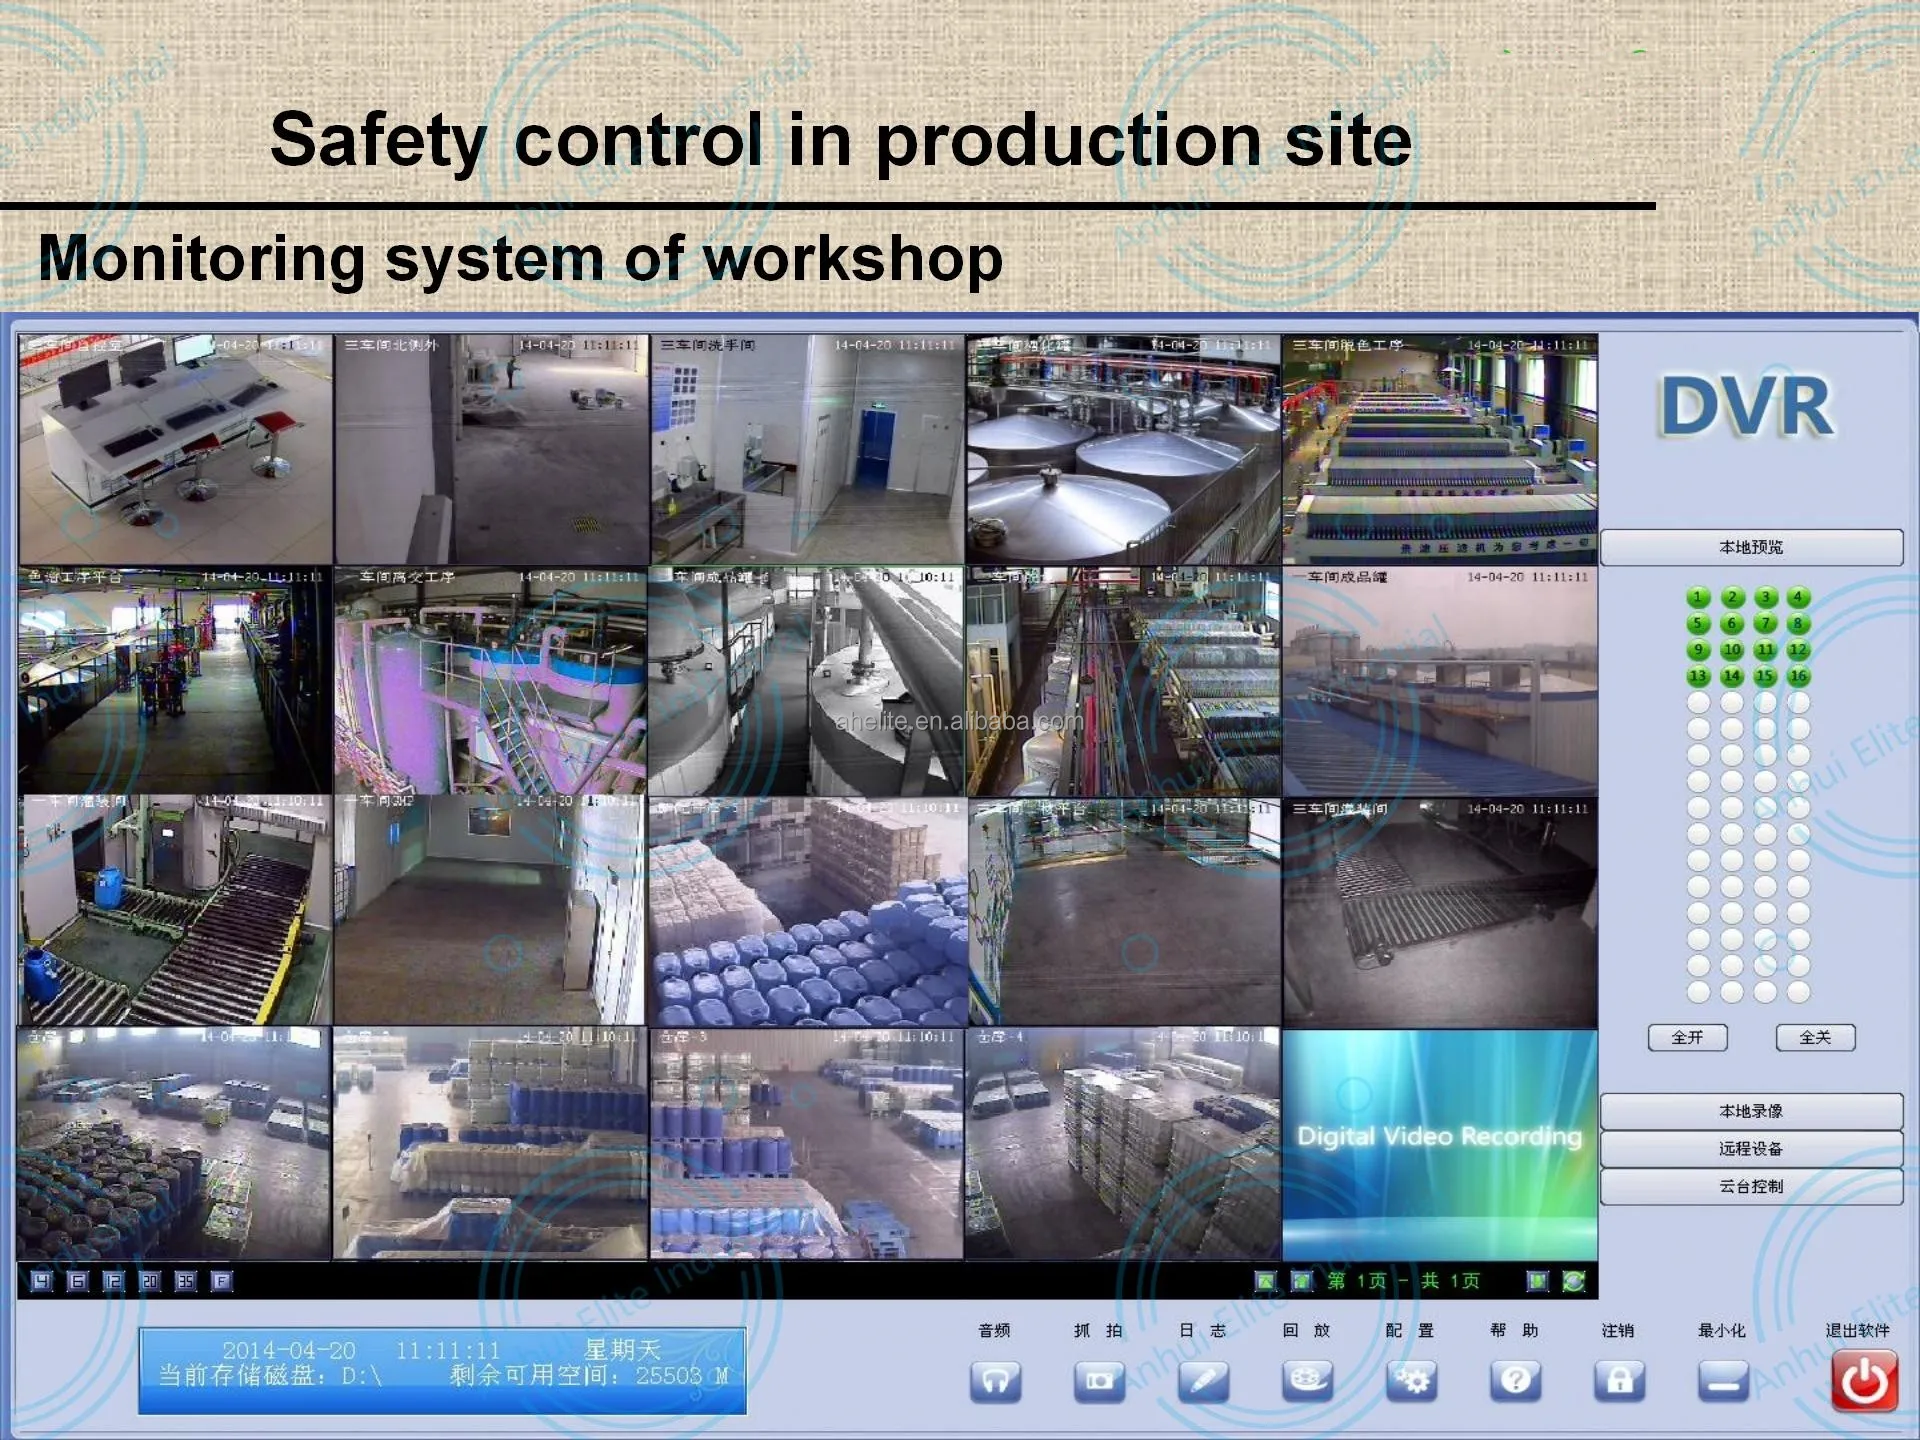Image resolution: width=1920 pixels, height=1440 pixels.
Task: Click the 全关 close-all button
Action: click(x=1815, y=1037)
